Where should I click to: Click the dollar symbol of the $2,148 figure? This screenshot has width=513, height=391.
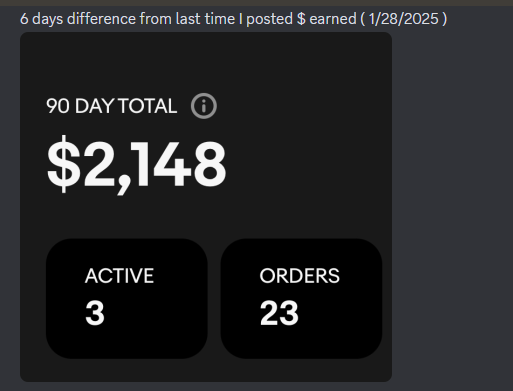(x=64, y=164)
